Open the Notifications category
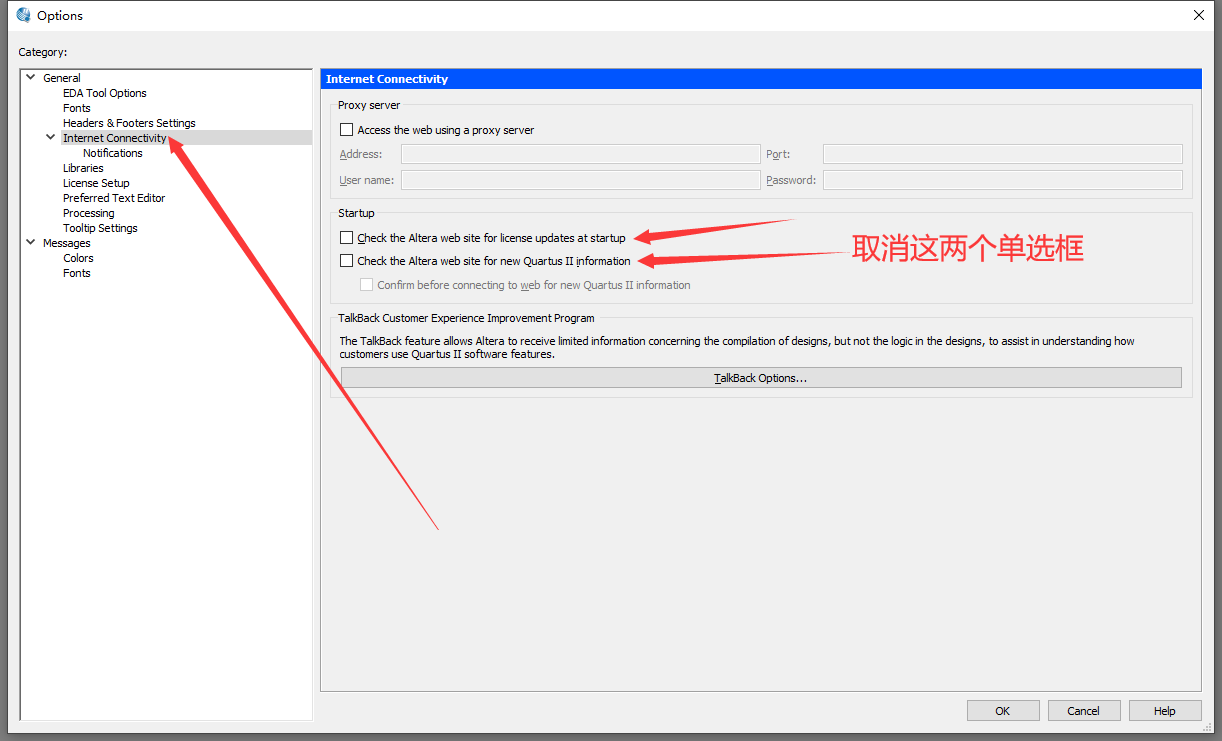The width and height of the screenshot is (1222, 741). click(x=113, y=153)
